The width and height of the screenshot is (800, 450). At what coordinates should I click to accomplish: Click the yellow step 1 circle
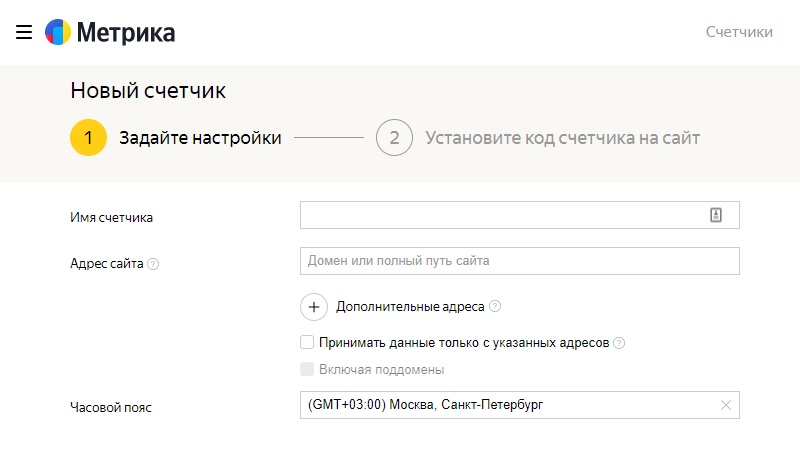(88, 138)
